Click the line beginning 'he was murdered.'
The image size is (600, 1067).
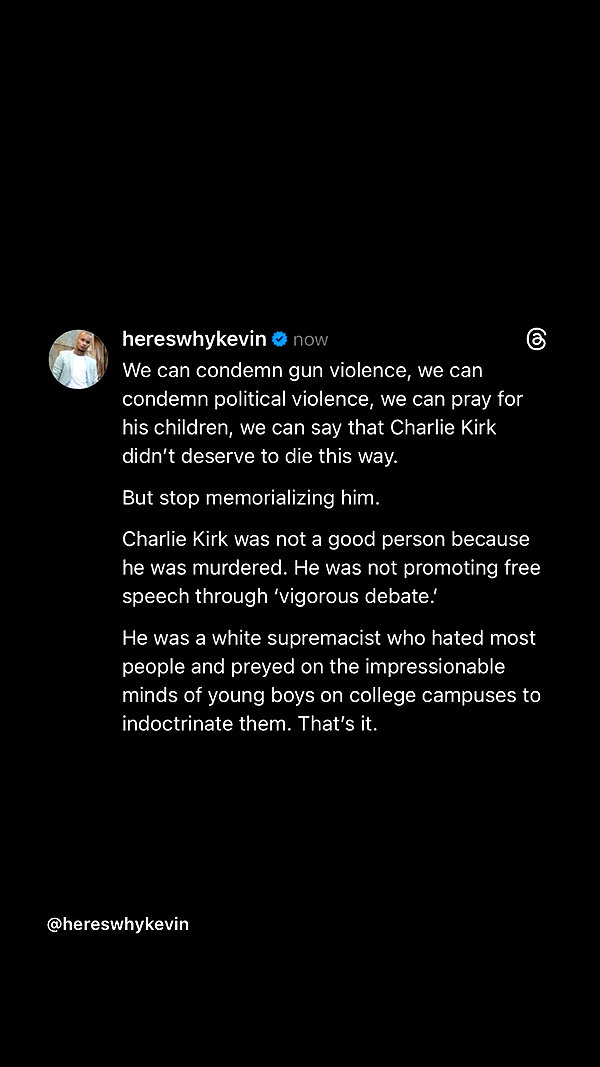331,568
